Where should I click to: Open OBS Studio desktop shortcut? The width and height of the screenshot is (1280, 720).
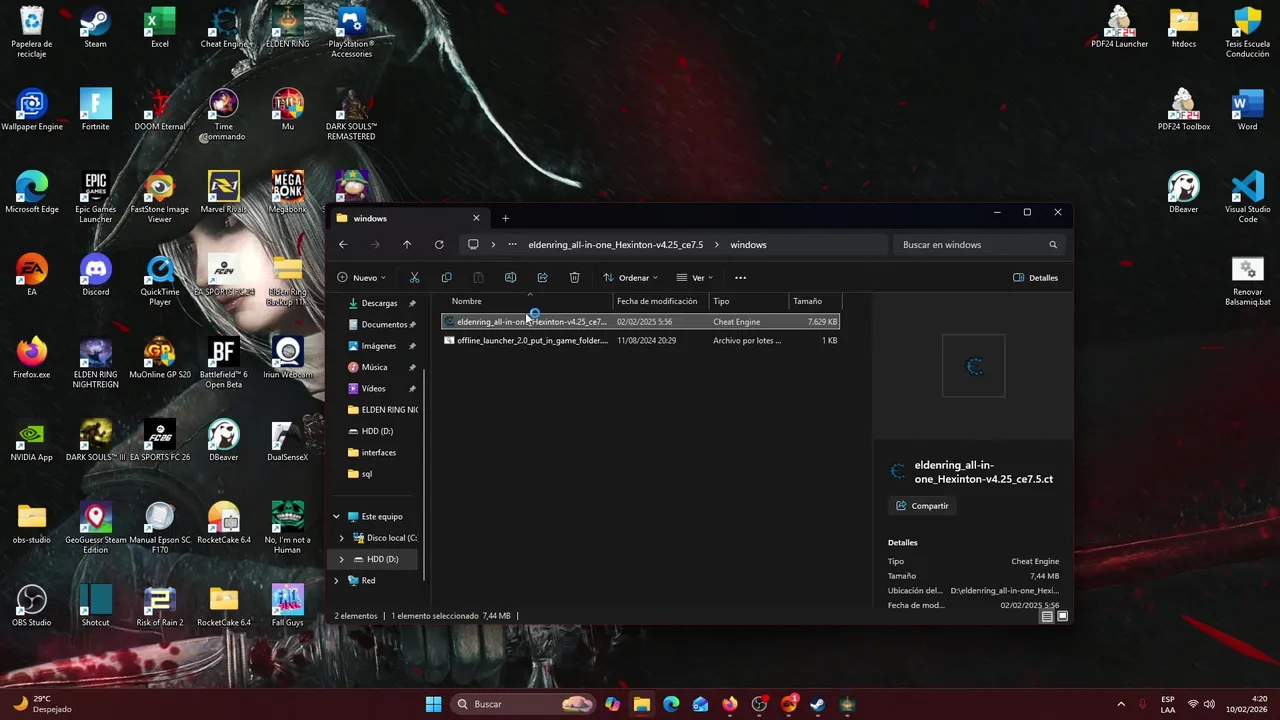click(x=31, y=607)
